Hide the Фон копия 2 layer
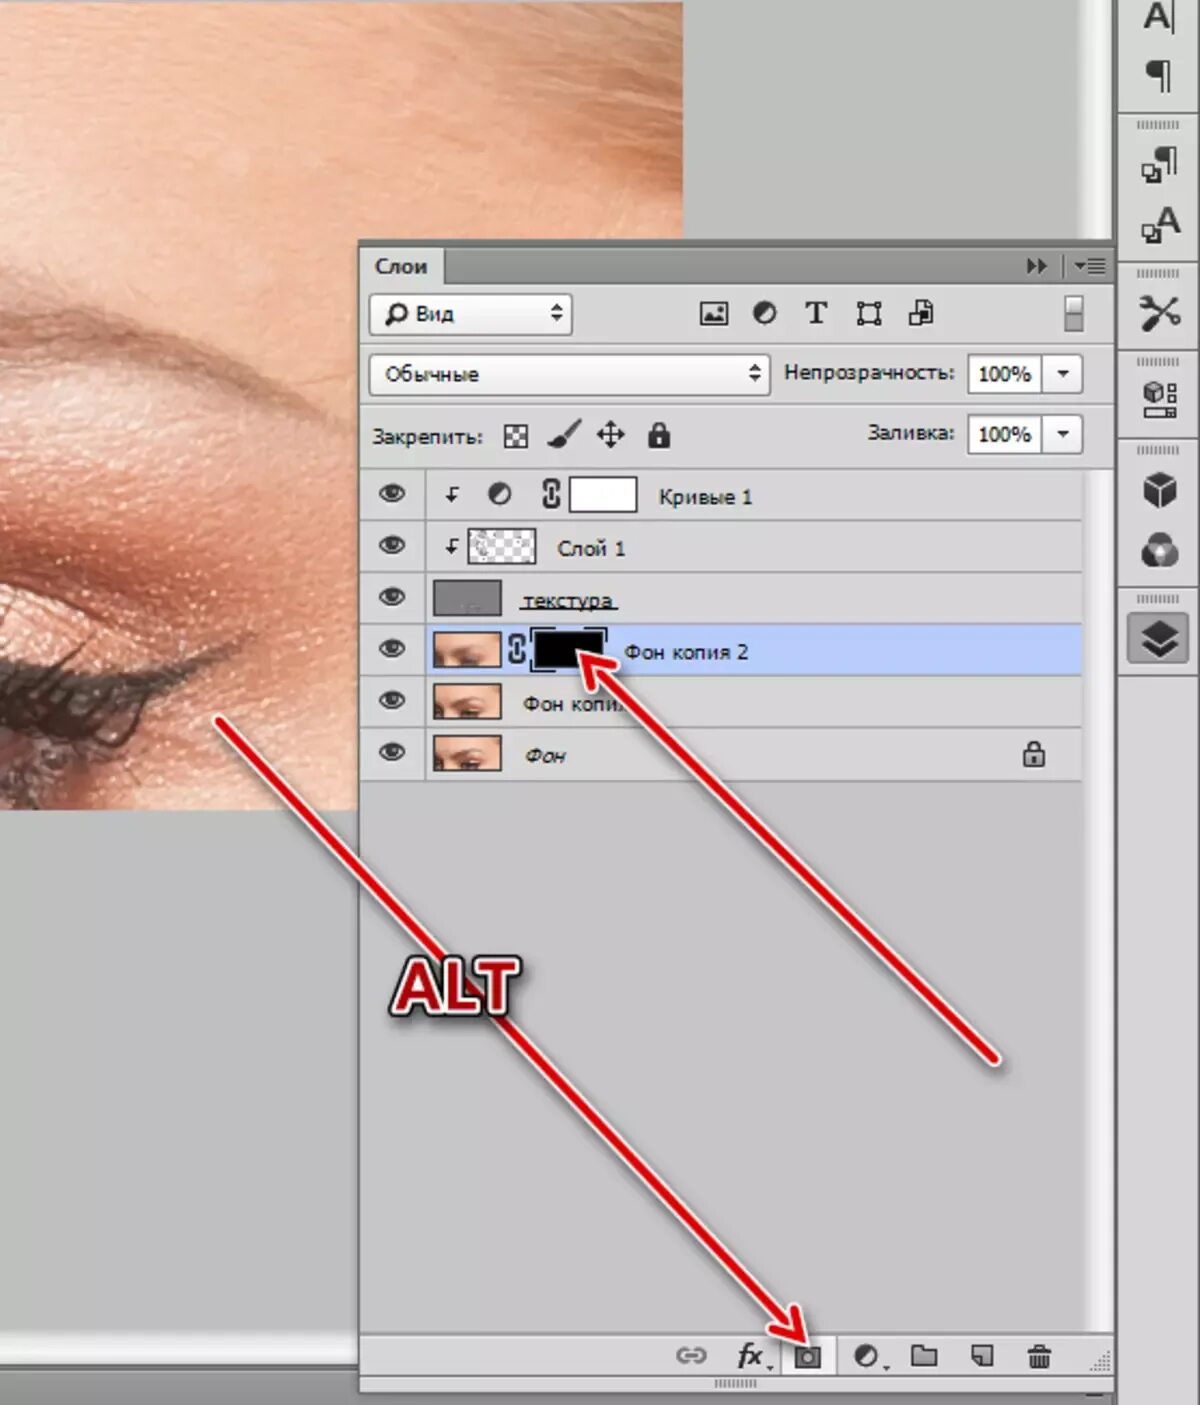Viewport: 1200px width, 1405px height. (x=392, y=649)
